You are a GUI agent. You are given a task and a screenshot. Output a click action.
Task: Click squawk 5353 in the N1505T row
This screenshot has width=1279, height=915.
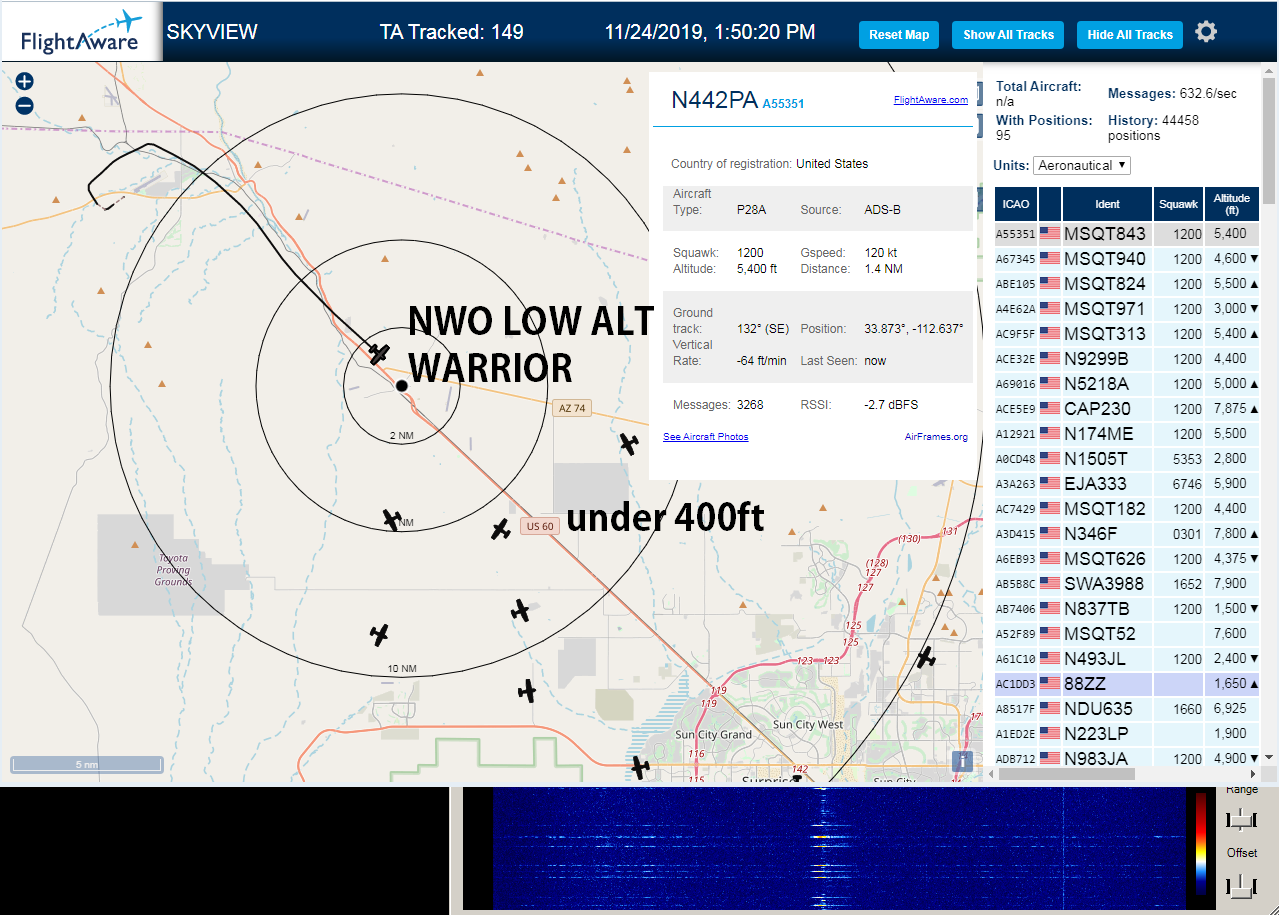pyautogui.click(x=1187, y=459)
